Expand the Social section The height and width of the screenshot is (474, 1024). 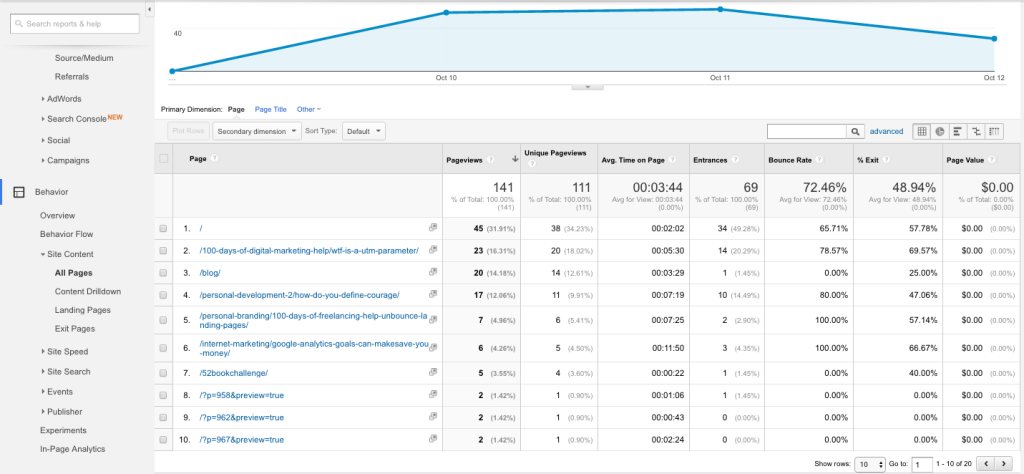coord(56,140)
